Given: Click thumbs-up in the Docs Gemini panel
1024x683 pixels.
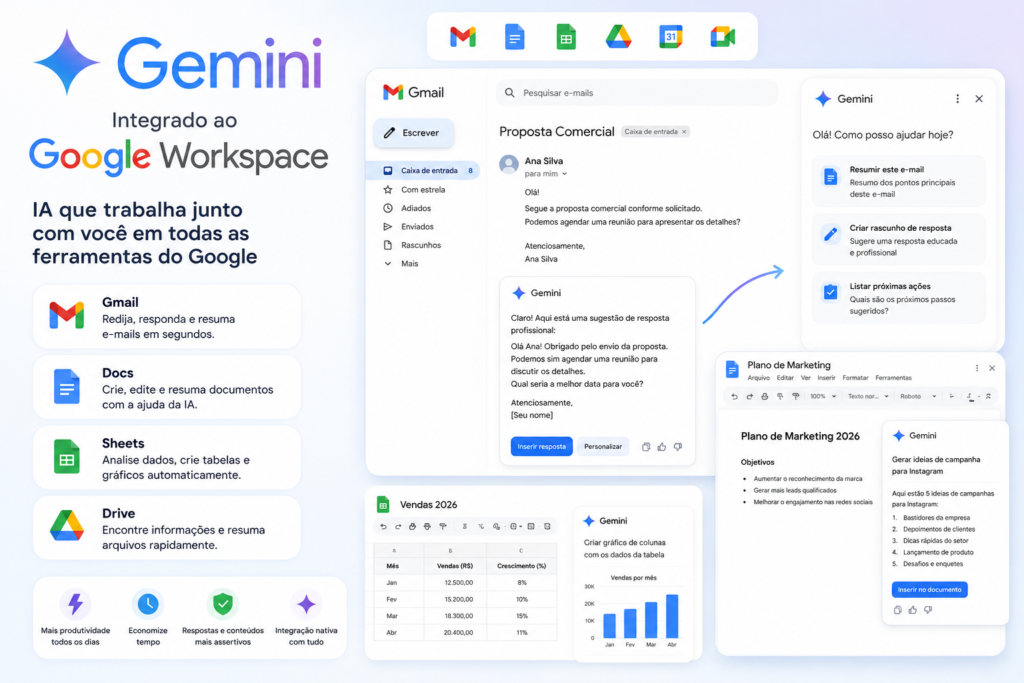Looking at the screenshot, I should point(912,610).
